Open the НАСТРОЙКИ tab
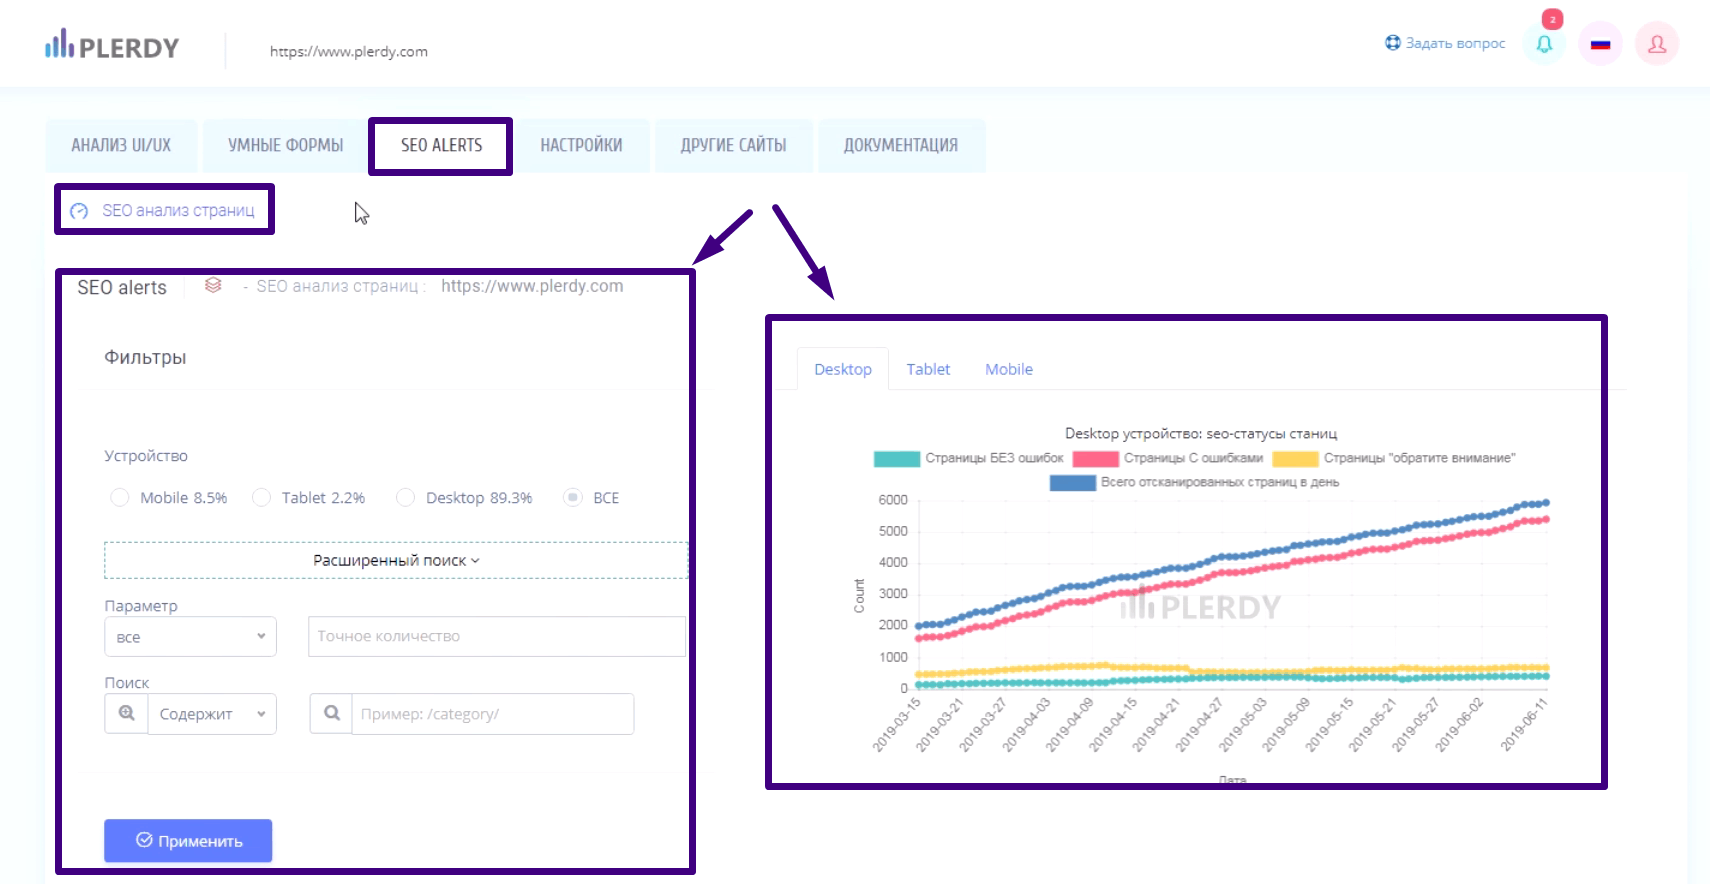 coord(581,145)
